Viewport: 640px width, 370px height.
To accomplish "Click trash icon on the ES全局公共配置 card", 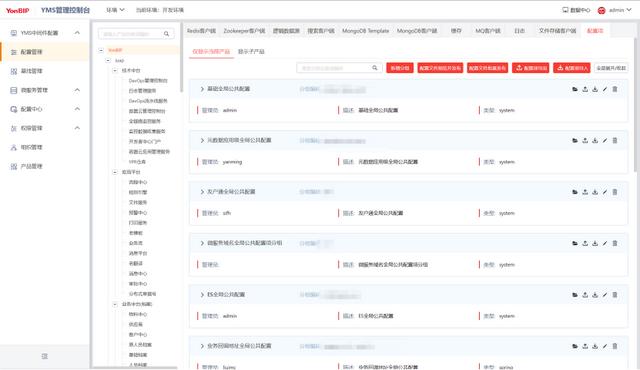I will (615, 295).
